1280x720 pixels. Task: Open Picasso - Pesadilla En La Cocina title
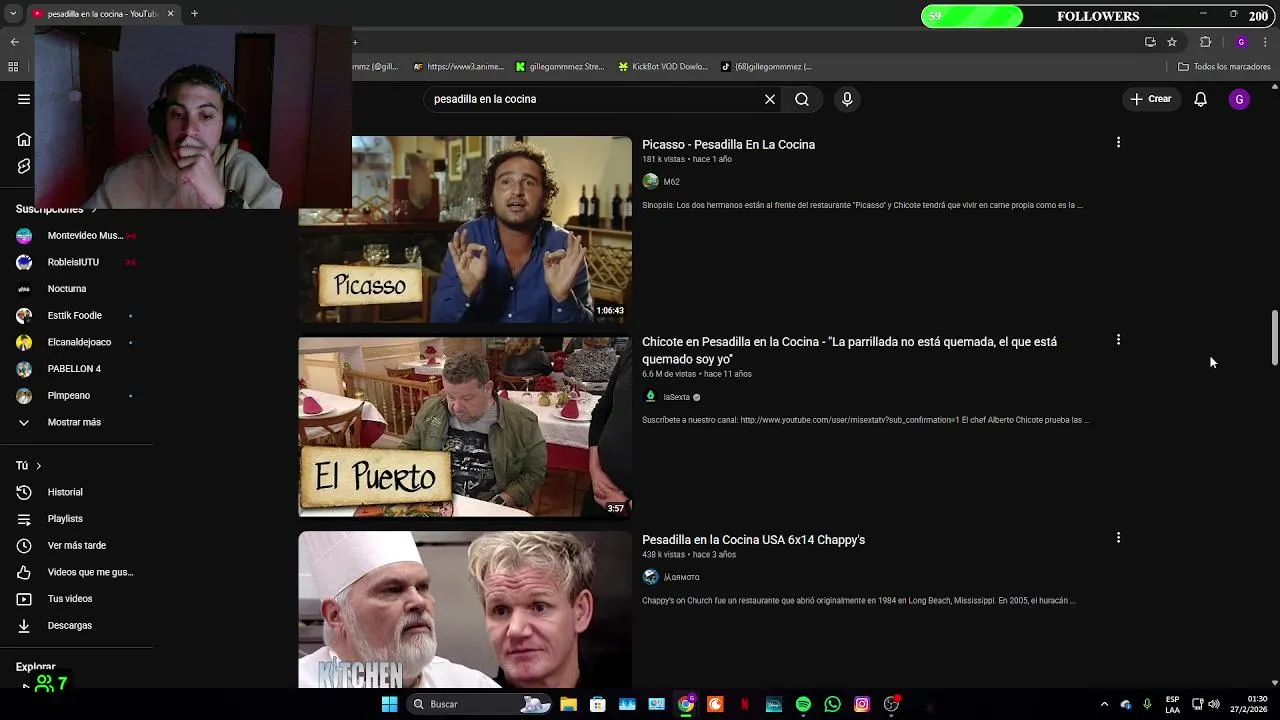coord(728,144)
